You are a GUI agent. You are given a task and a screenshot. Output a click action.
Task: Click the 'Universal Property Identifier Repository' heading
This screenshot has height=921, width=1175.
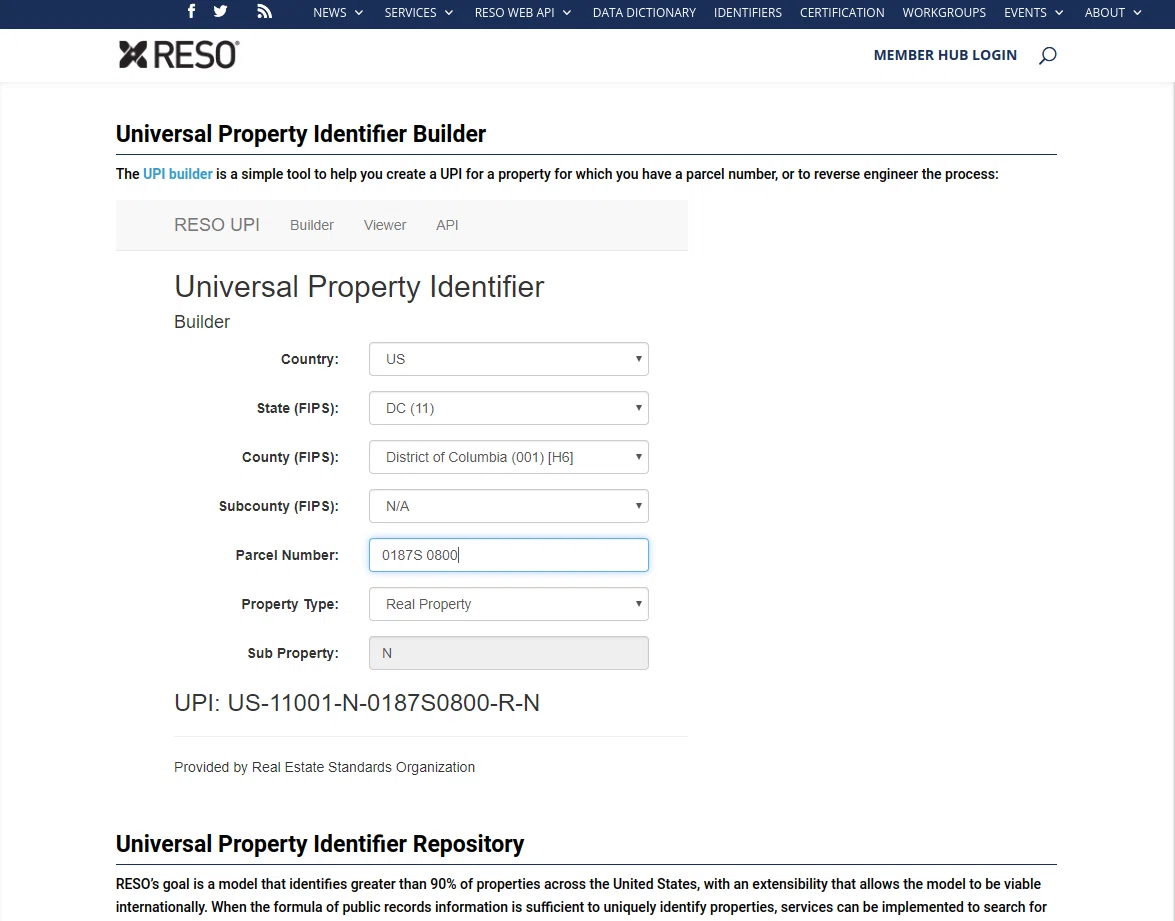[319, 844]
